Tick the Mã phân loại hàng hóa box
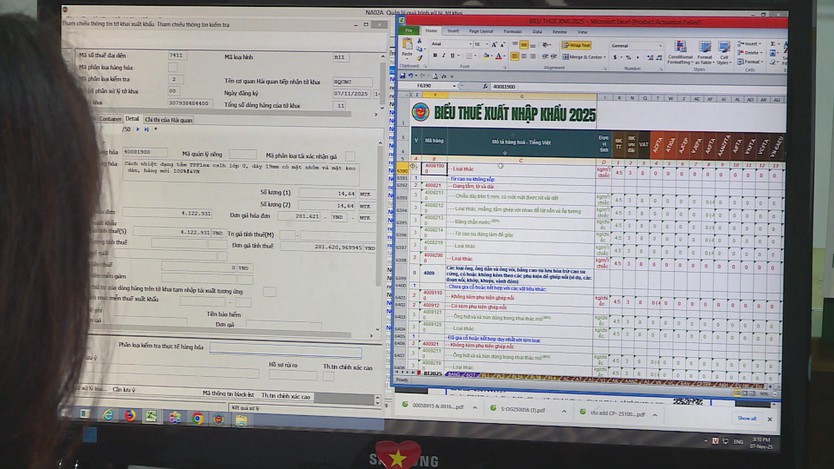 click(173, 67)
